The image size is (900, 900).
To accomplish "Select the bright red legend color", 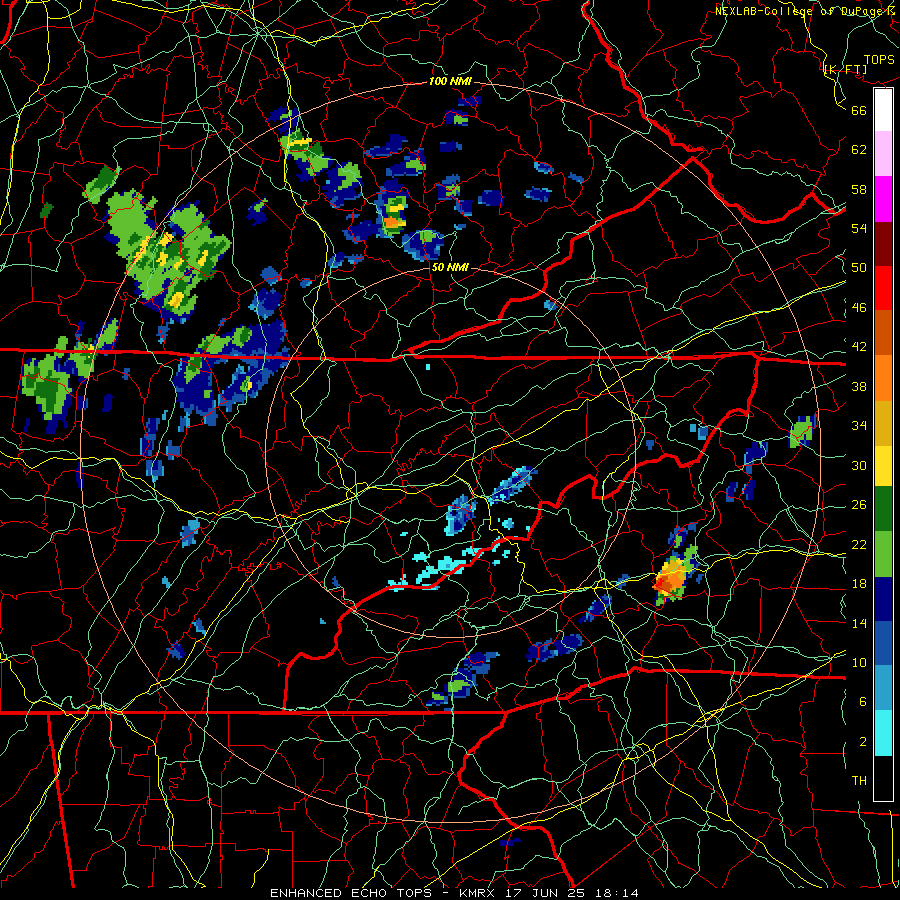I will point(883,288).
